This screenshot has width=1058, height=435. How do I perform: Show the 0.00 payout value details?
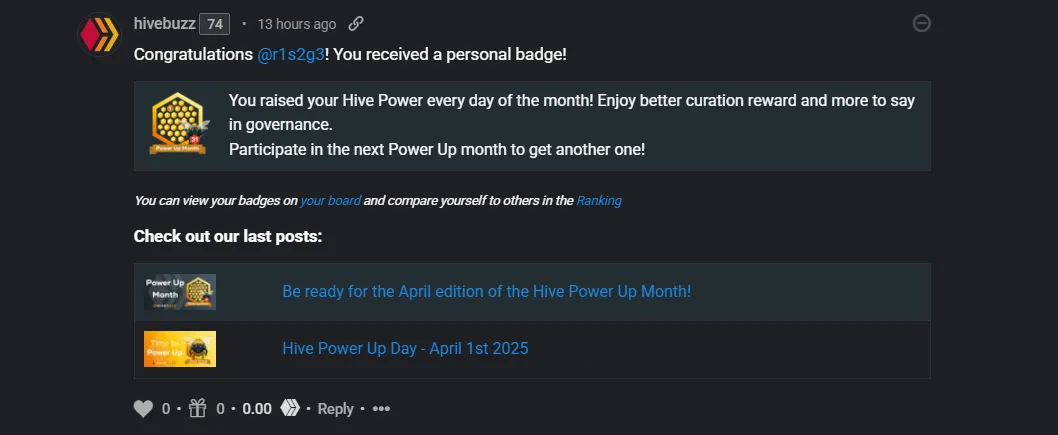pyautogui.click(x=257, y=409)
